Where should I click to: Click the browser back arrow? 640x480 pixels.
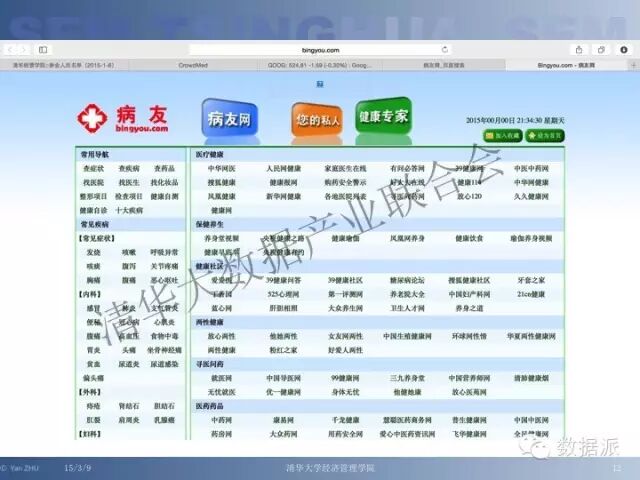point(10,50)
